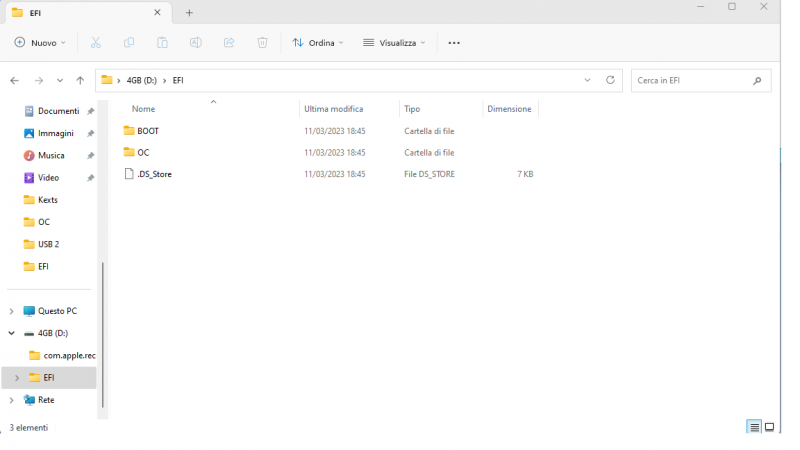Viewport: 800px width, 450px height.
Task: Click the Cut scissors icon
Action: tap(96, 43)
